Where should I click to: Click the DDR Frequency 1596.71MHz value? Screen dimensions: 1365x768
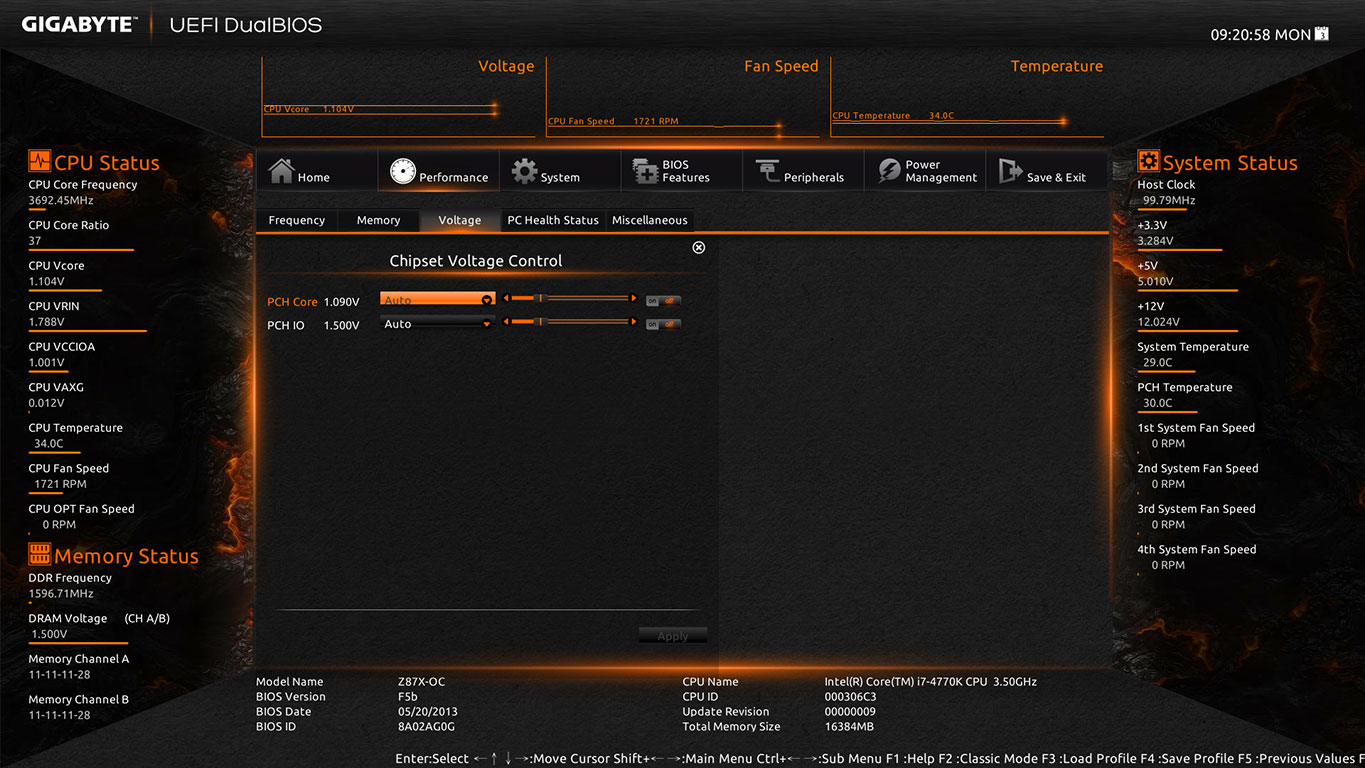[x=61, y=594]
